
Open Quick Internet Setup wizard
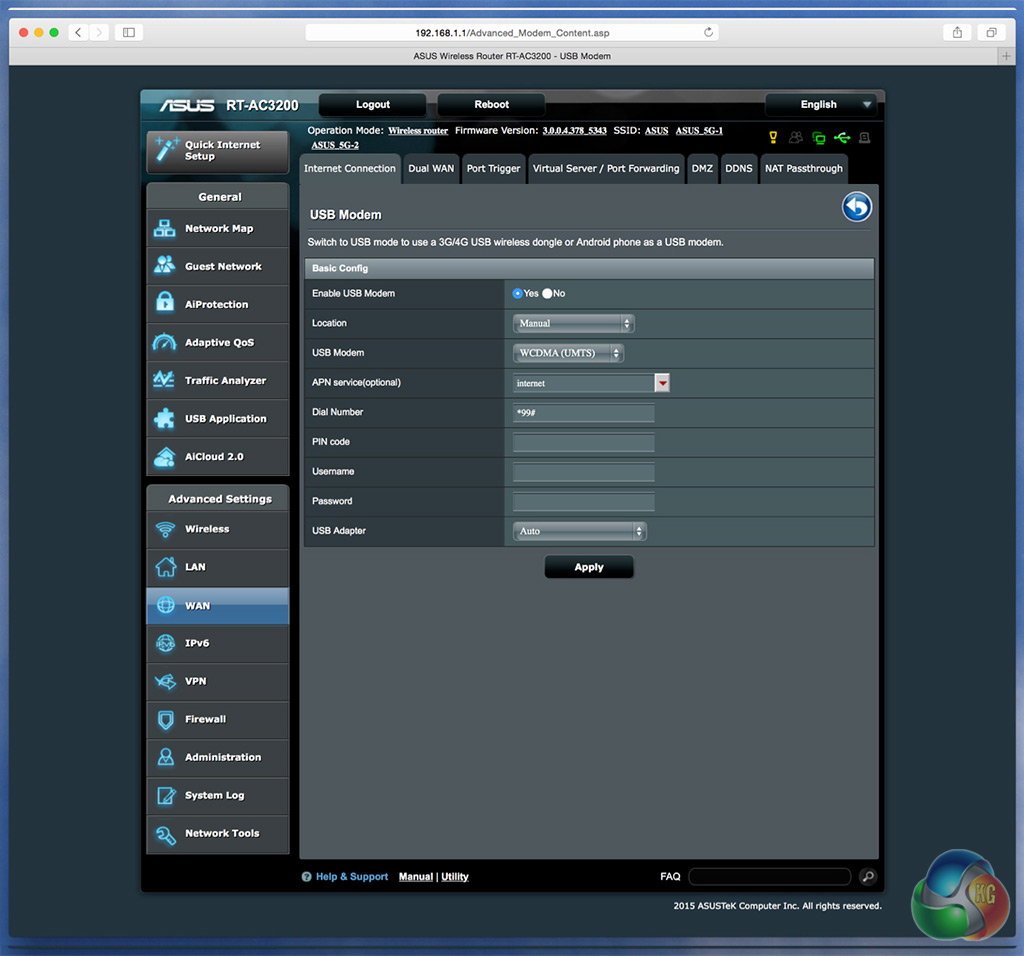pos(217,151)
